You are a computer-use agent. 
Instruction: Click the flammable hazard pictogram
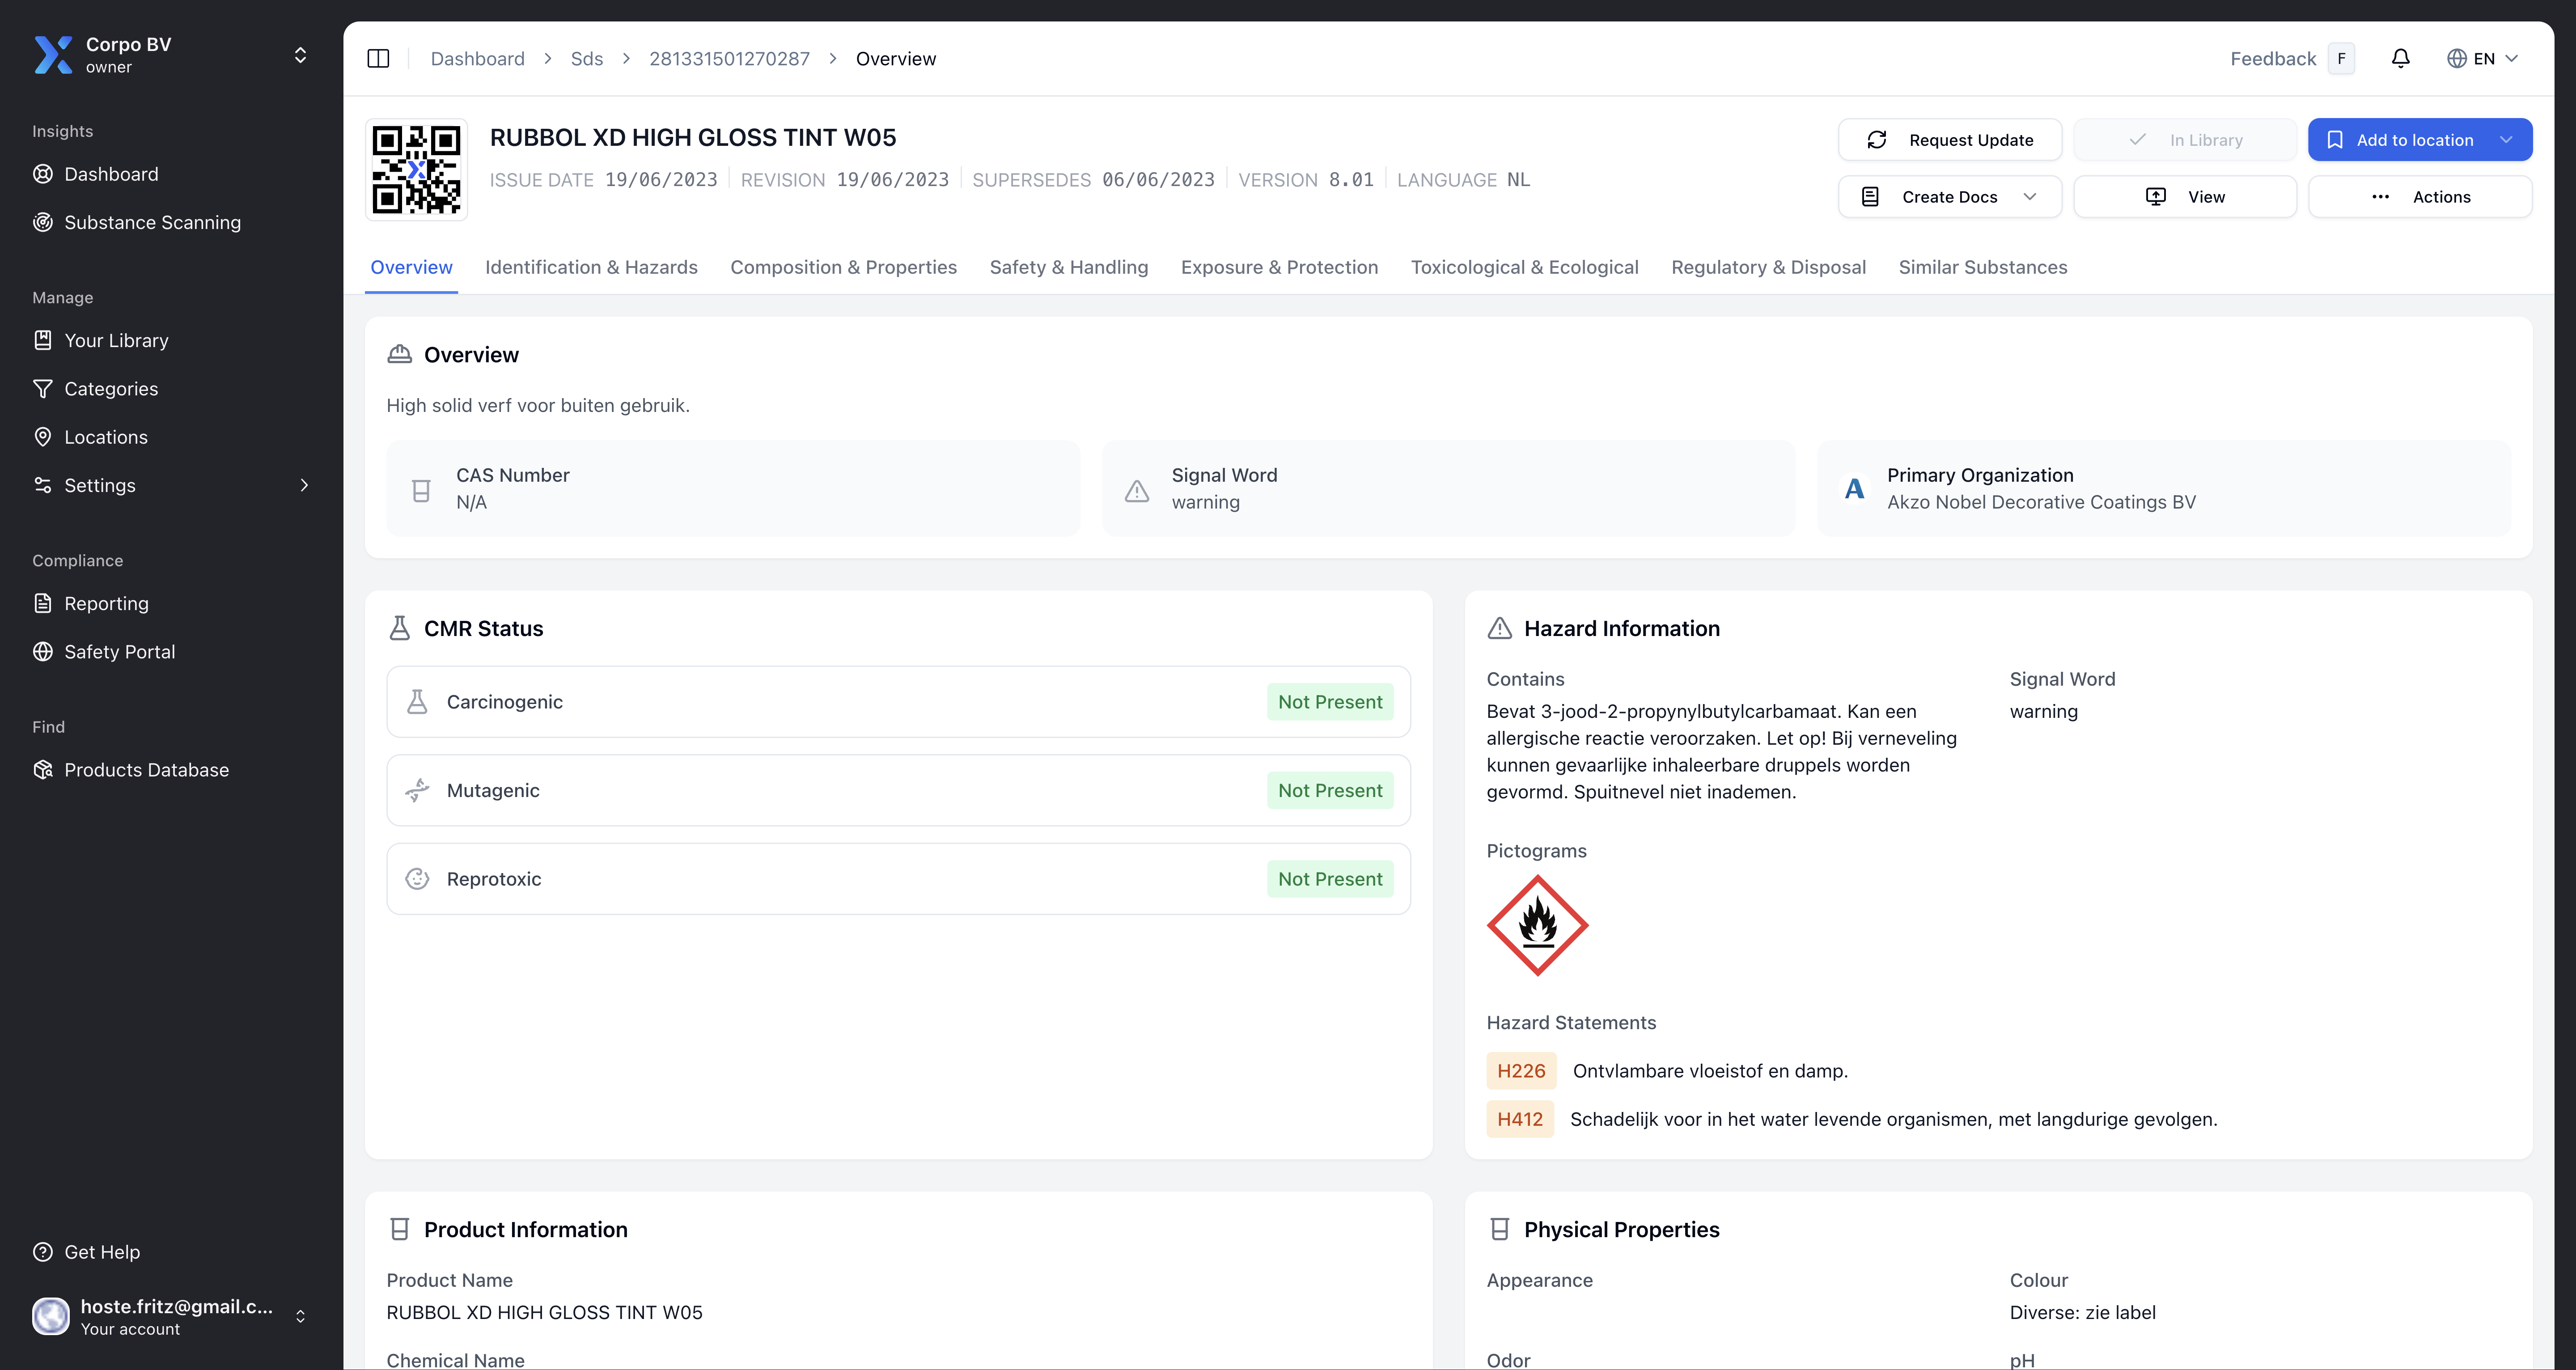(x=1538, y=925)
